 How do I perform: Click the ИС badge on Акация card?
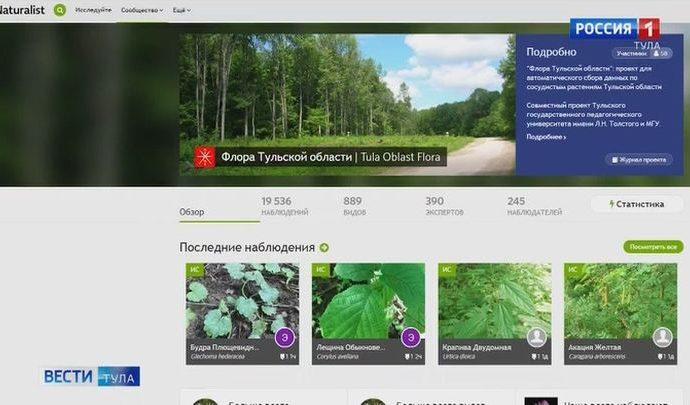tap(573, 269)
